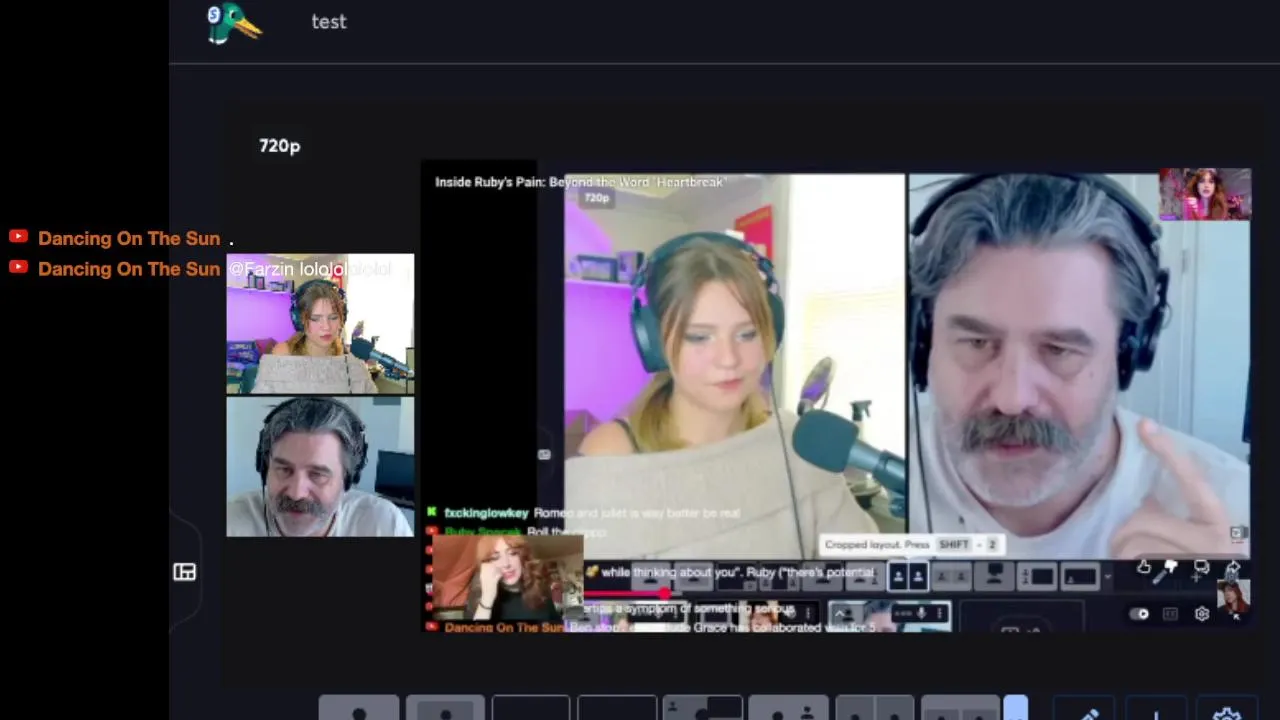
Task: Click the "Inside Ruby's Pain" video title
Action: (580, 182)
